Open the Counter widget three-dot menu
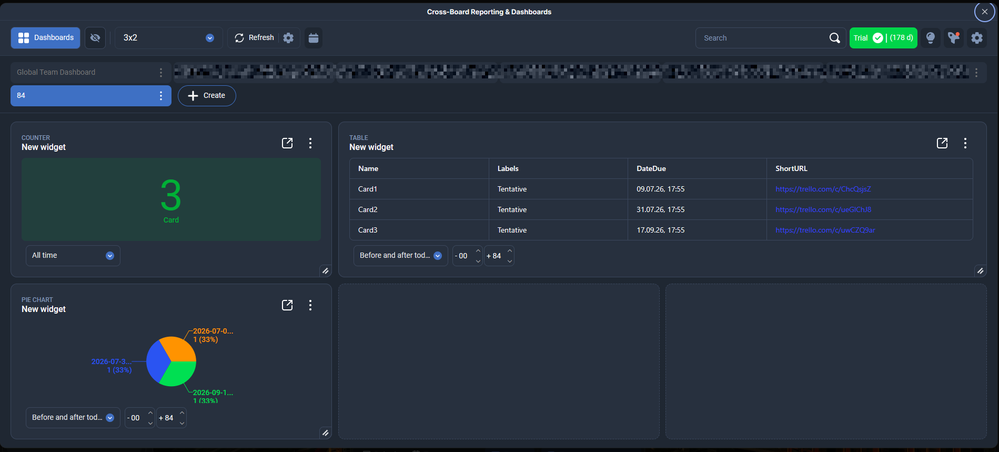 tap(310, 143)
